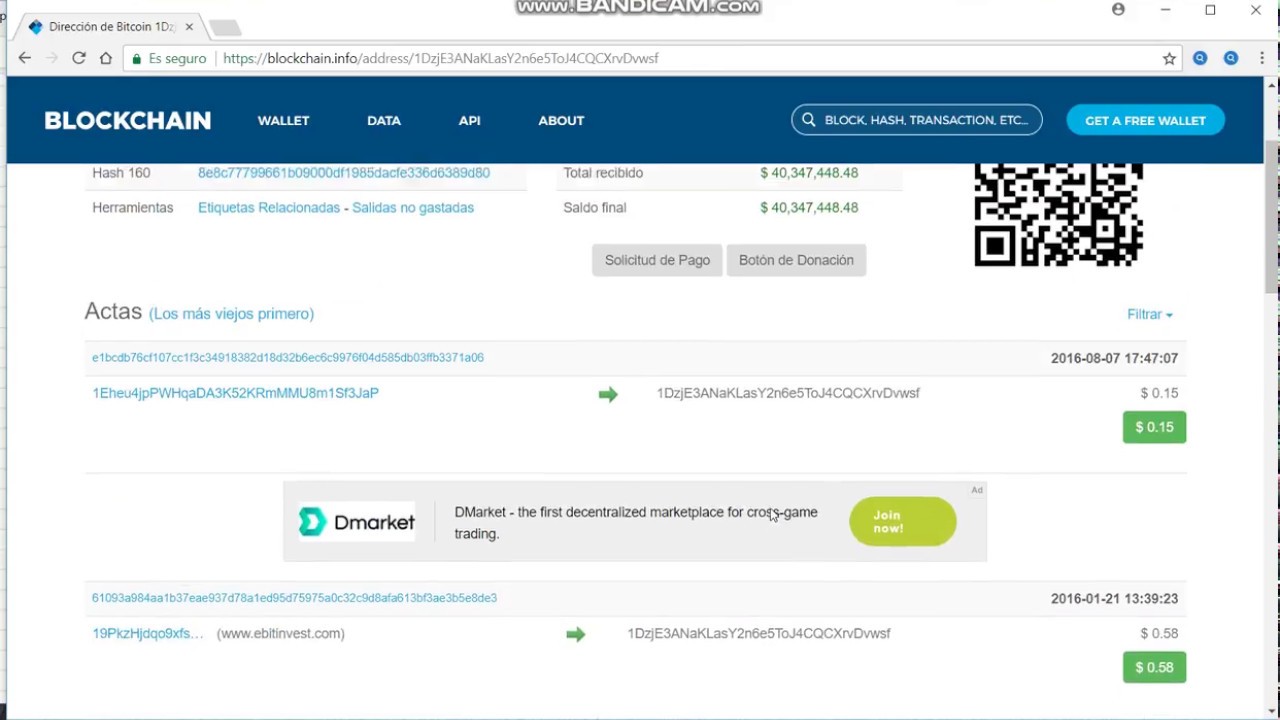
Task: Open the Salidas no gastadas link
Action: coord(413,208)
